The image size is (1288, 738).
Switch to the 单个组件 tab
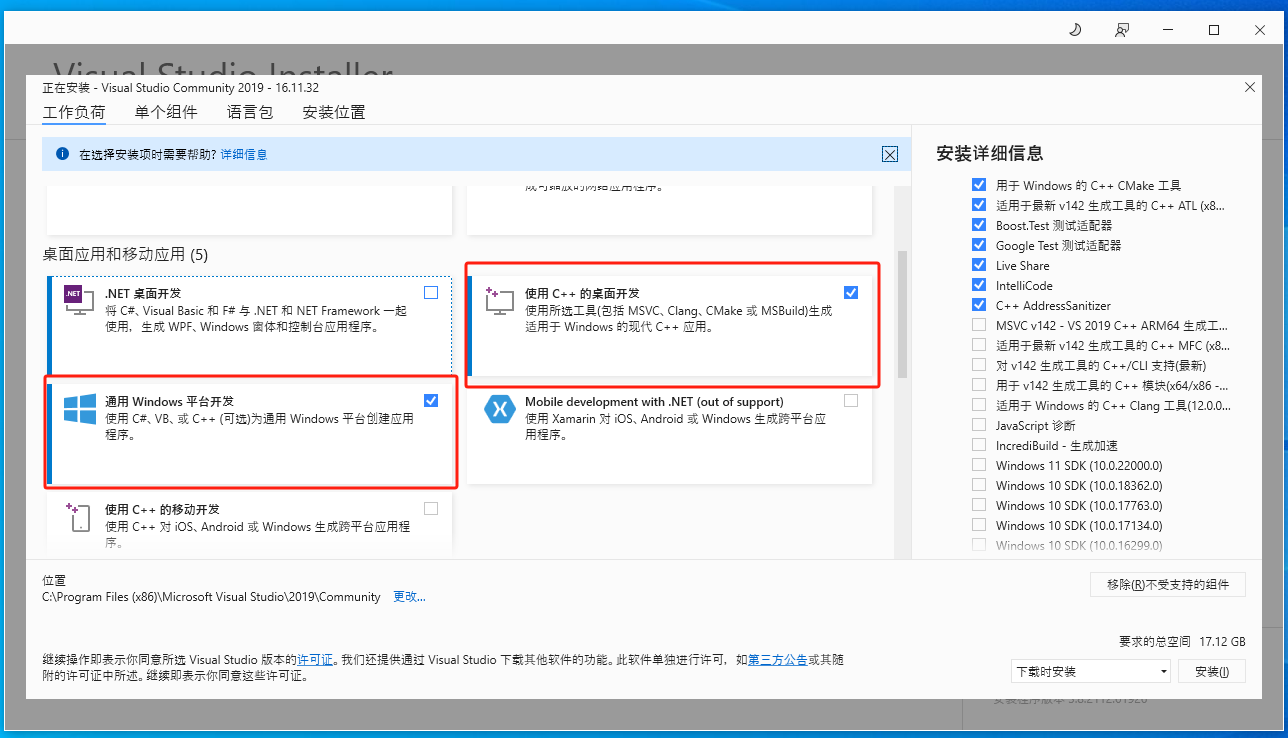[x=166, y=112]
